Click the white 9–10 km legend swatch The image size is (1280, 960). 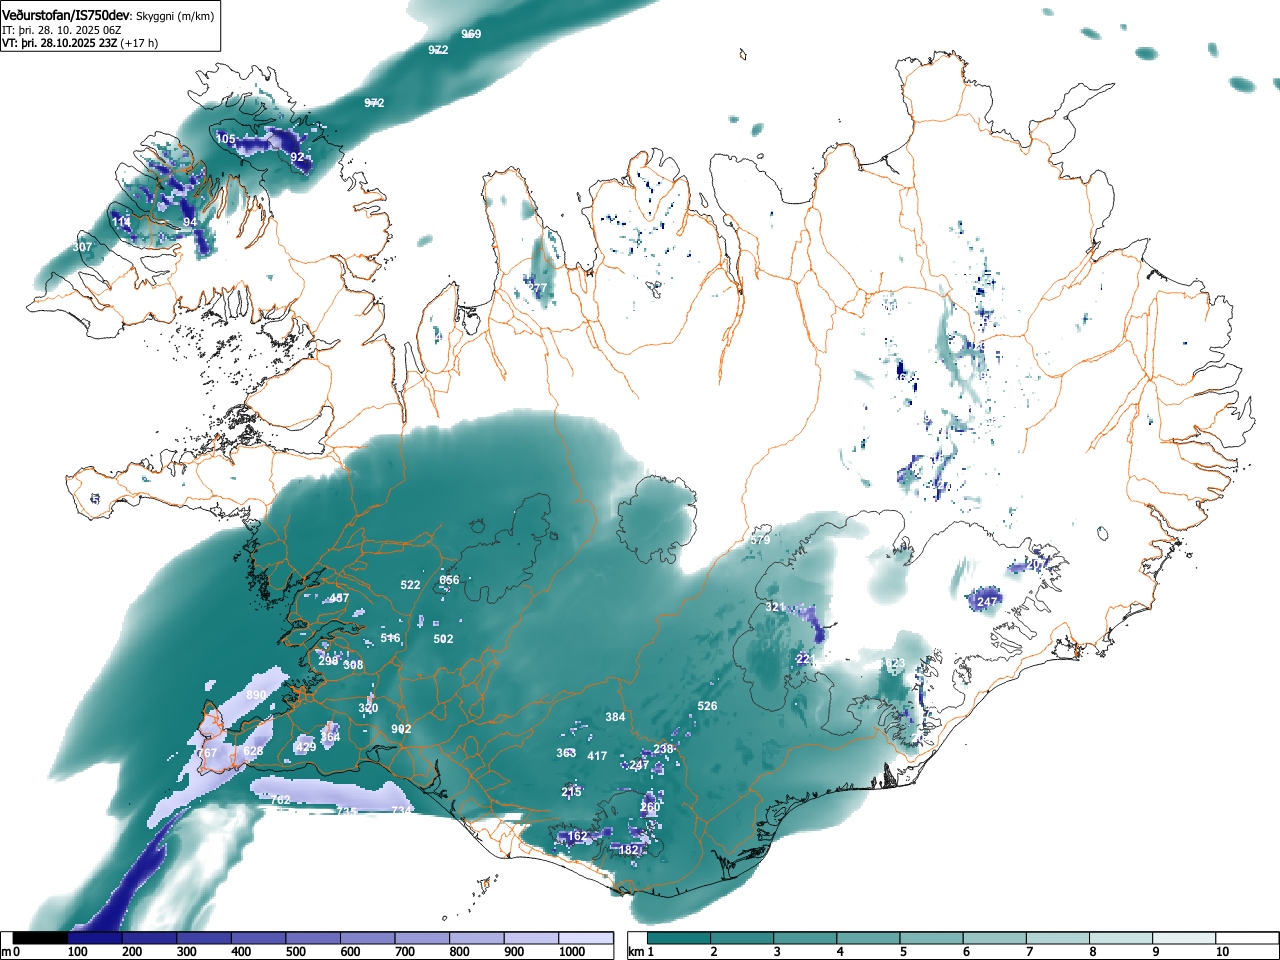pyautogui.click(x=1186, y=938)
